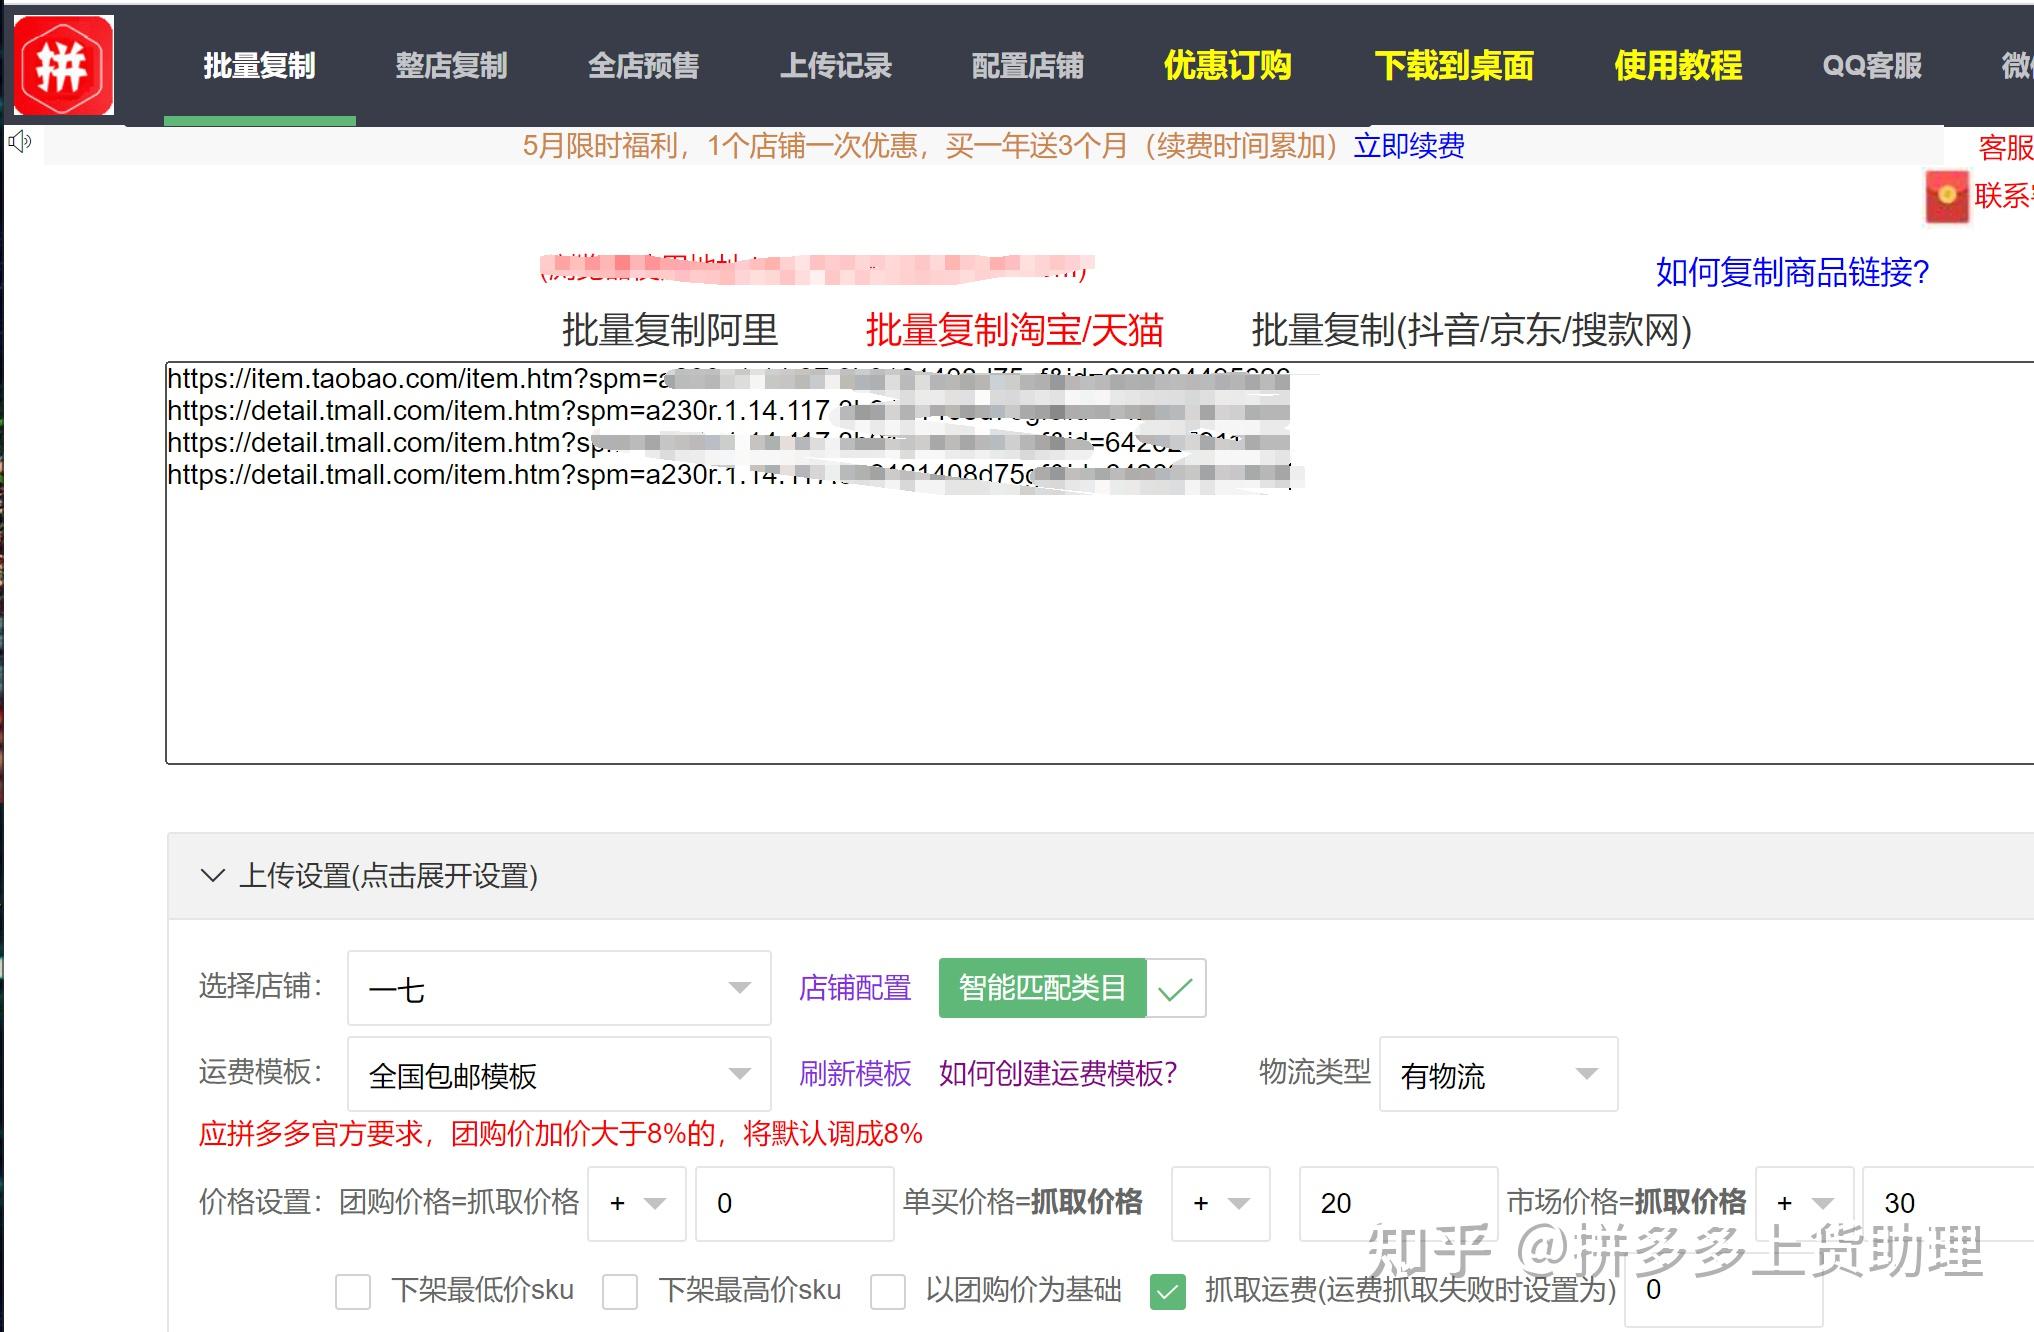2034x1332 pixels.
Task: Open 使用教程 in the top bar
Action: click(x=1678, y=66)
